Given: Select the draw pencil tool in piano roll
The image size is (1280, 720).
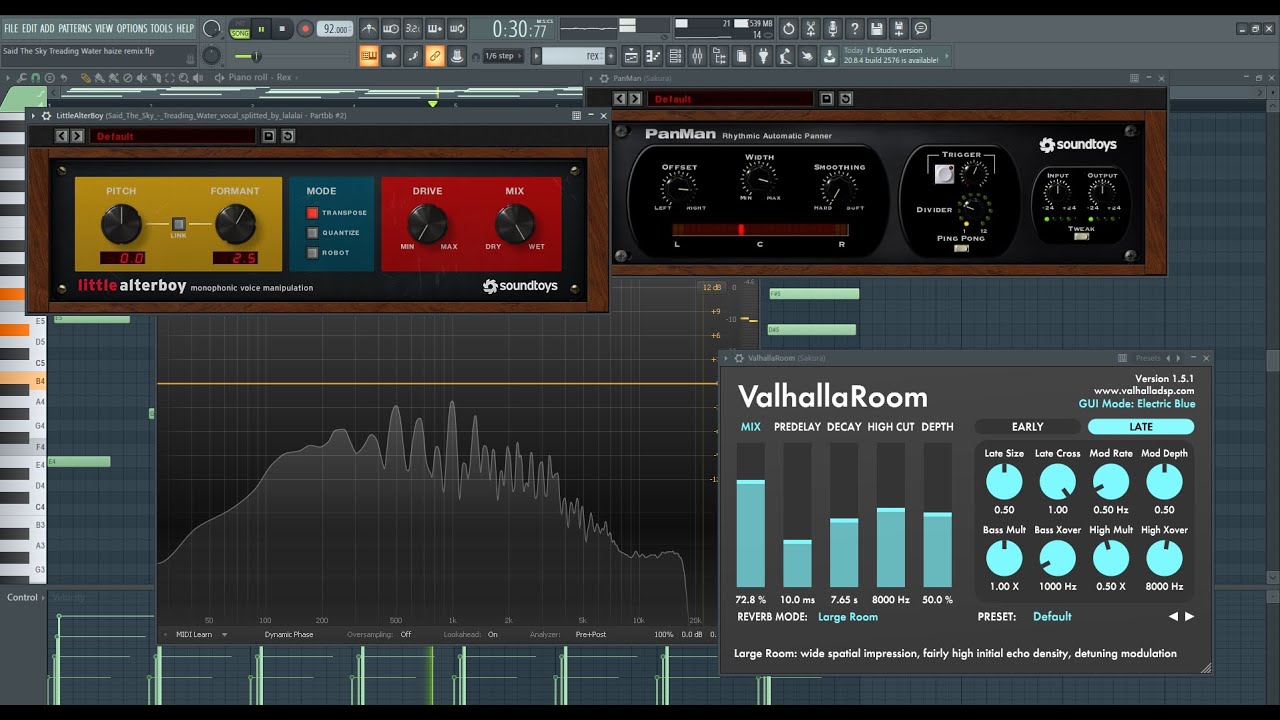Looking at the screenshot, I should coord(86,77).
